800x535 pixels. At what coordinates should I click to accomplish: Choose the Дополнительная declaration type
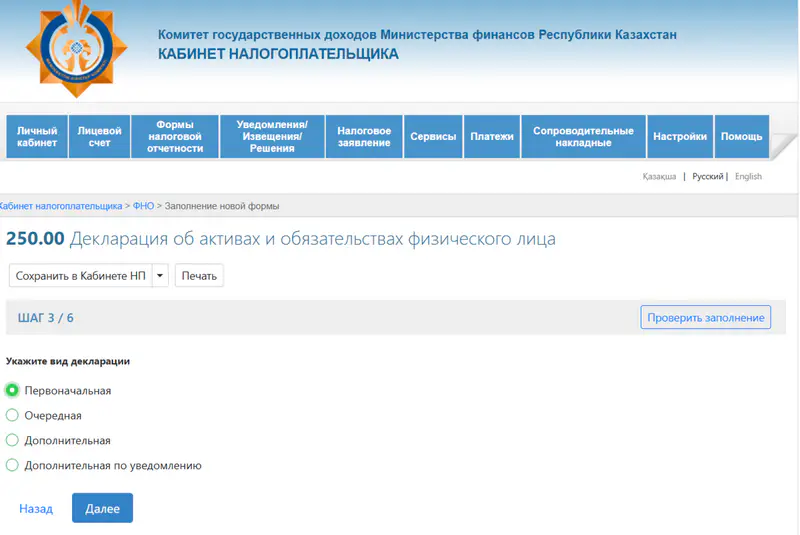click(13, 440)
